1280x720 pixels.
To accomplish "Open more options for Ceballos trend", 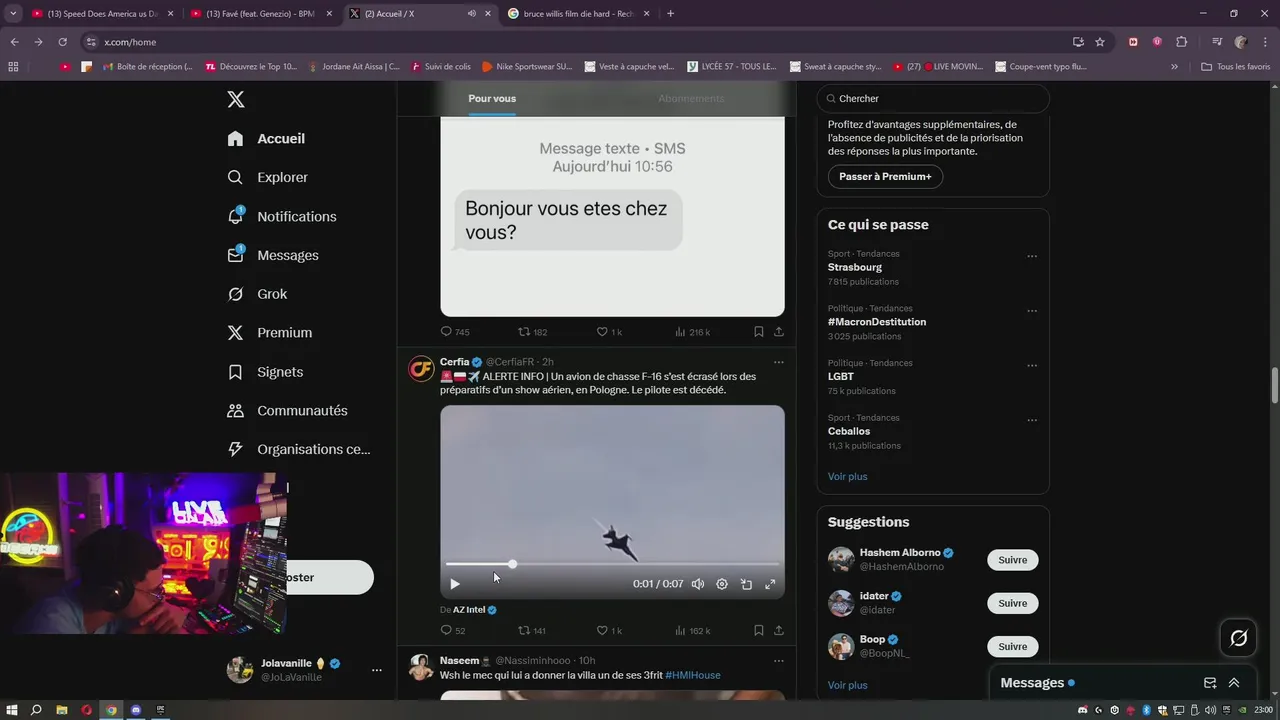I will [1032, 420].
